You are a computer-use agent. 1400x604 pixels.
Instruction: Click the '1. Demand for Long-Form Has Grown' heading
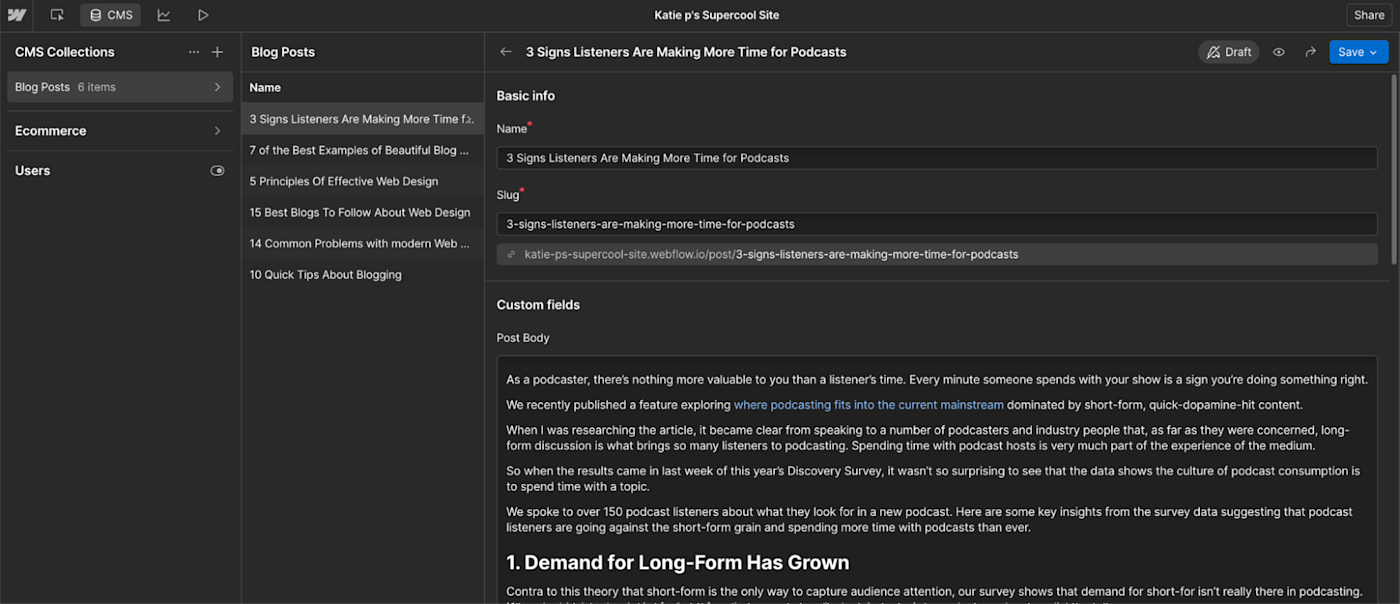point(677,563)
